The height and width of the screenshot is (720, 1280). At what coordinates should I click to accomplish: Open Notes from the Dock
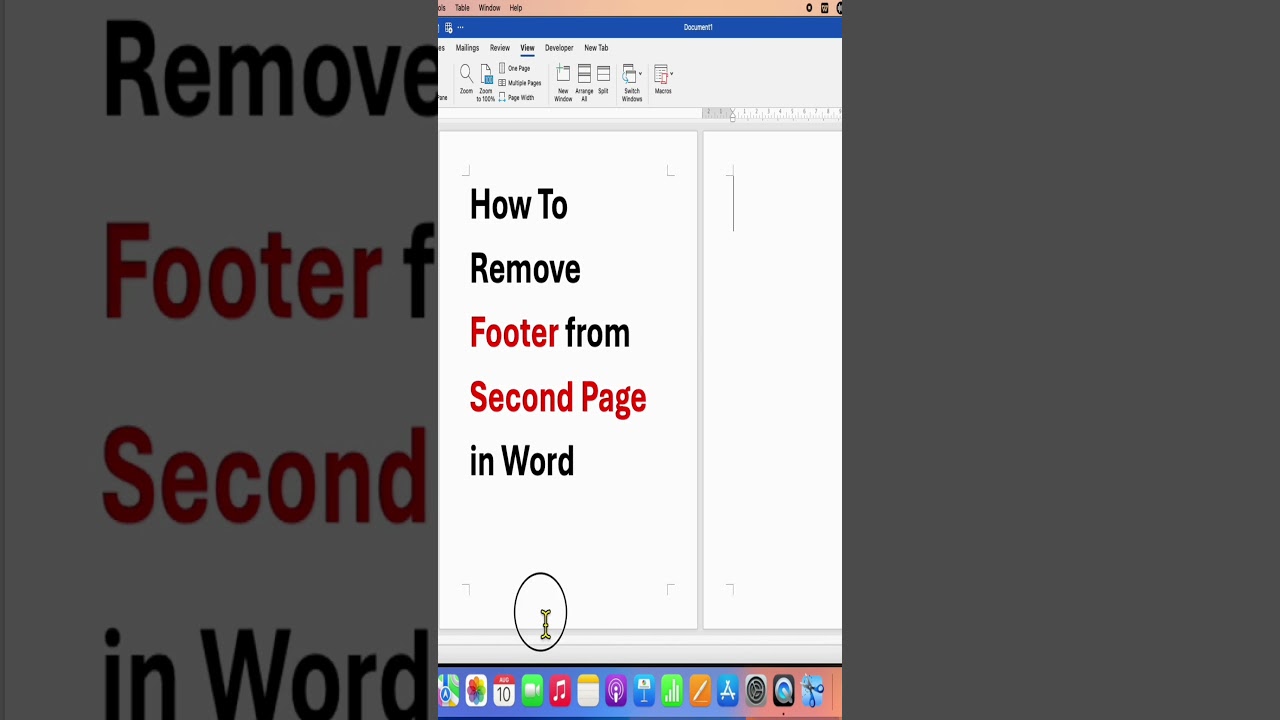click(x=588, y=690)
